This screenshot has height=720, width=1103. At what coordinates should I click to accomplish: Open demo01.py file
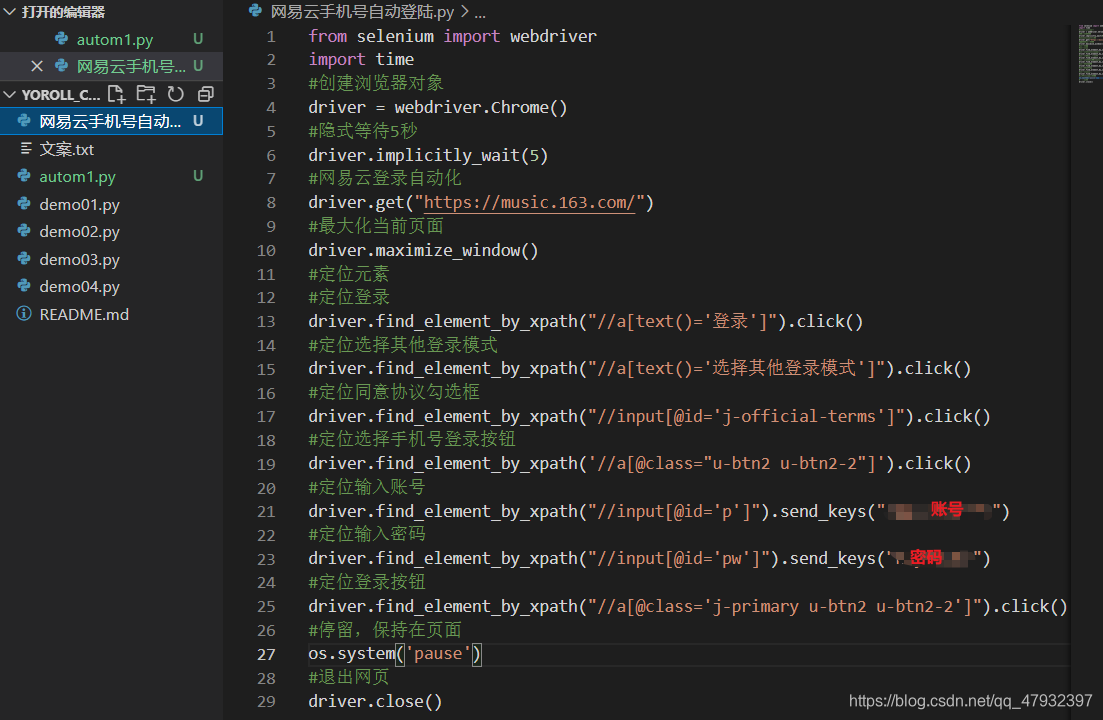(79, 205)
